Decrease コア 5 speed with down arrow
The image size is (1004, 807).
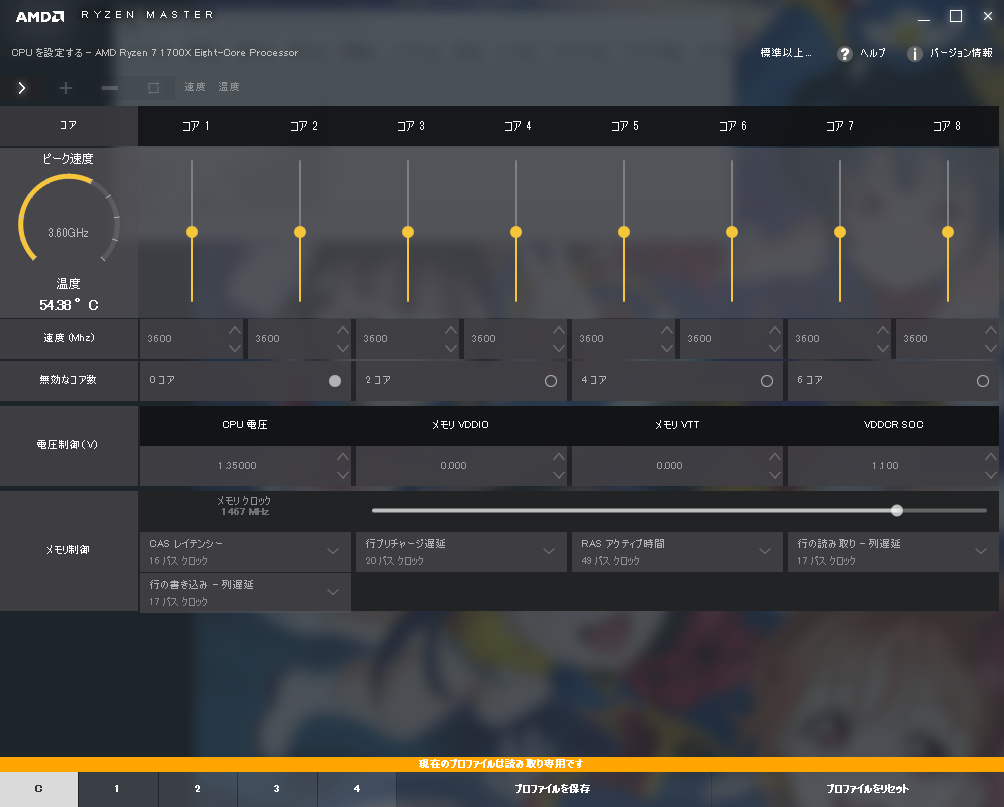667,348
